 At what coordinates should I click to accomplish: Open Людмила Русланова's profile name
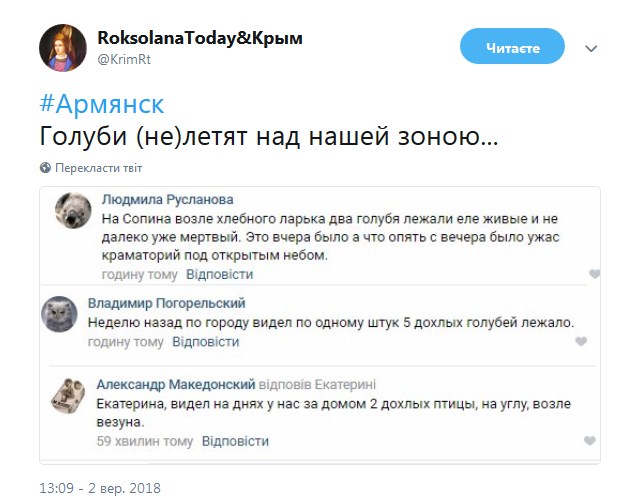[167, 198]
